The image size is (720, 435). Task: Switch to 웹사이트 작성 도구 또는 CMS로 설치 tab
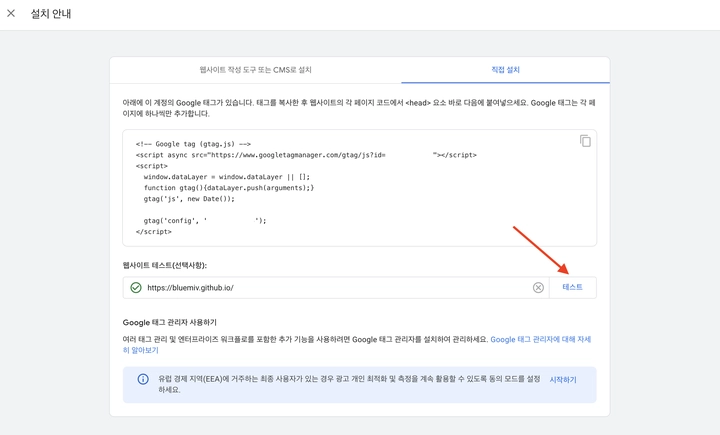point(255,70)
